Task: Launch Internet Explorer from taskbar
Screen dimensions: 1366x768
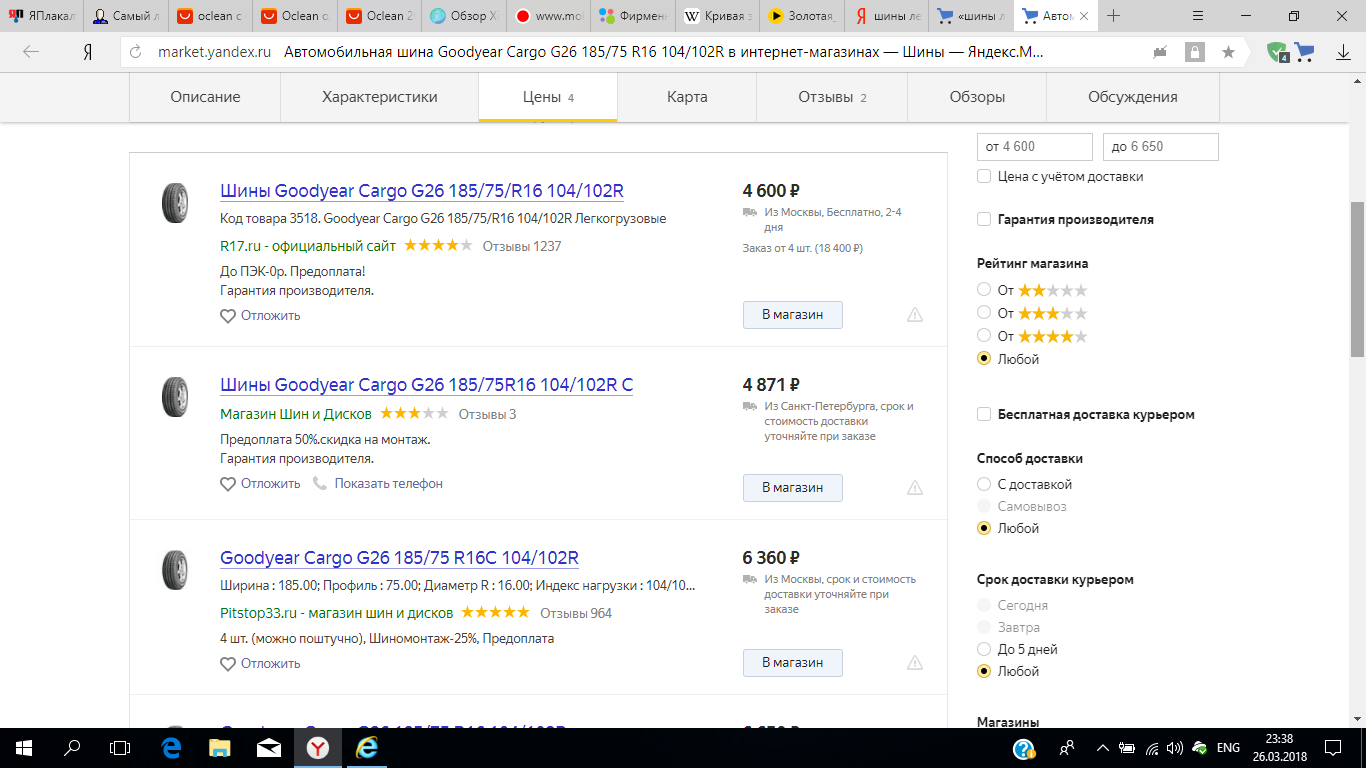Action: click(368, 747)
